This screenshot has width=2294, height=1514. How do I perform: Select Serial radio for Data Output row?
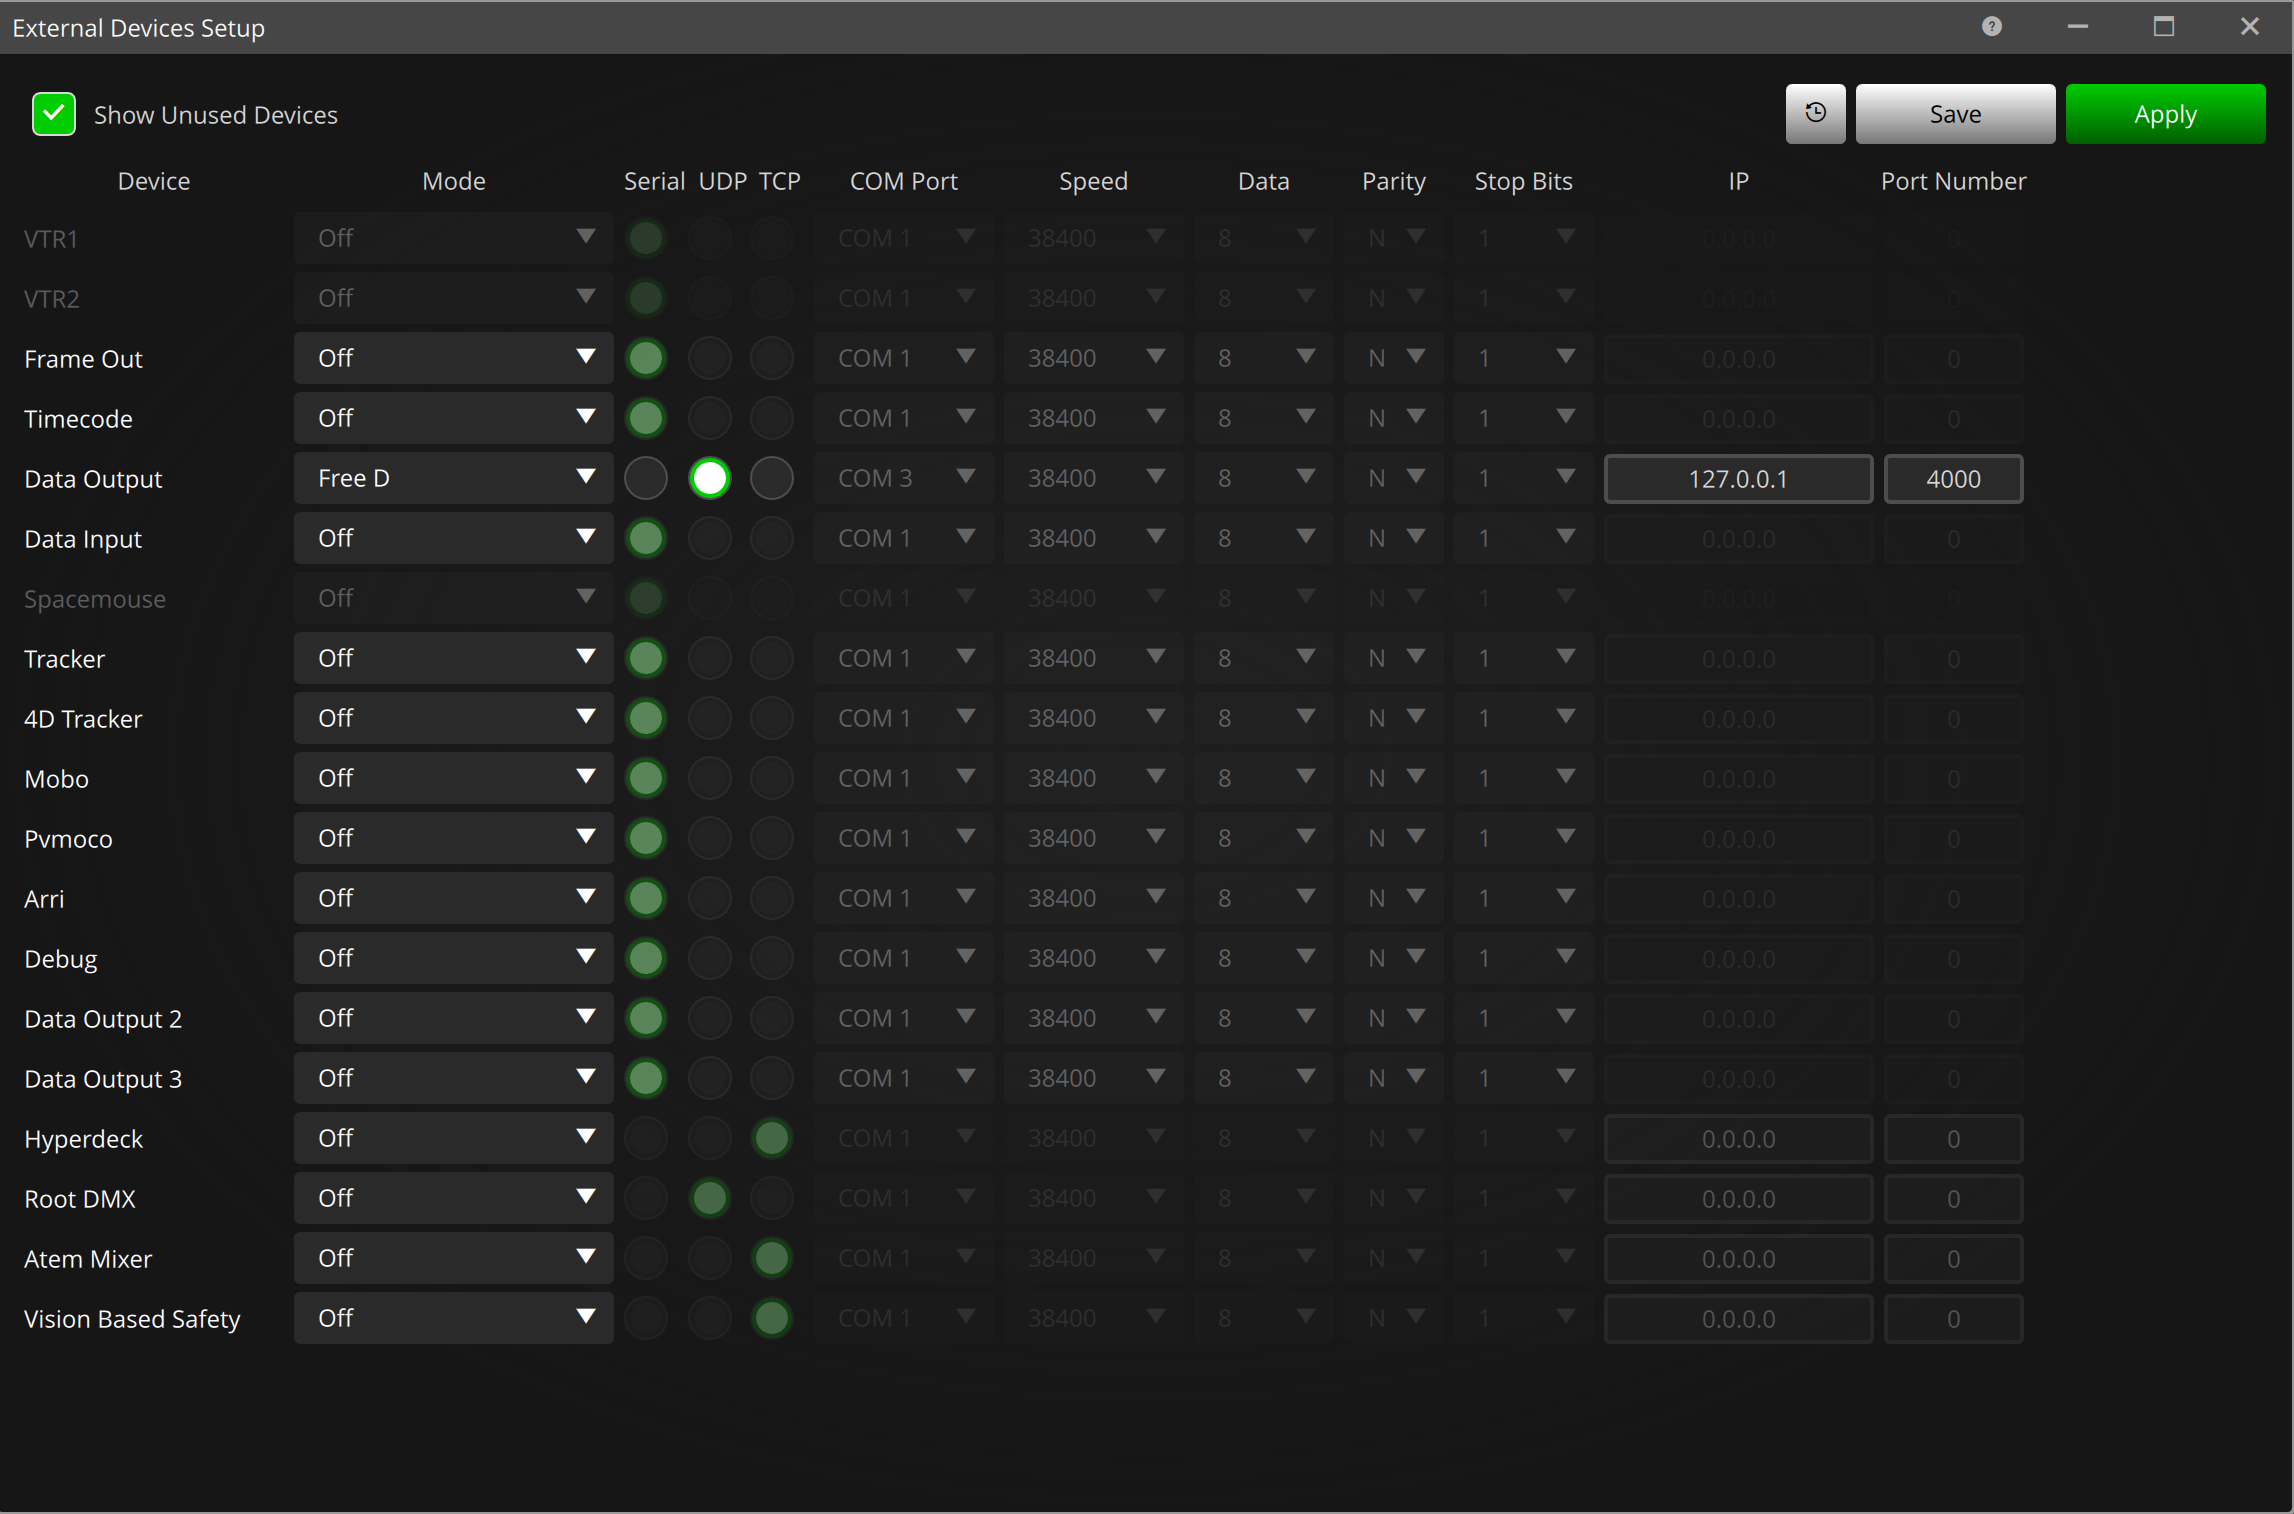click(646, 478)
